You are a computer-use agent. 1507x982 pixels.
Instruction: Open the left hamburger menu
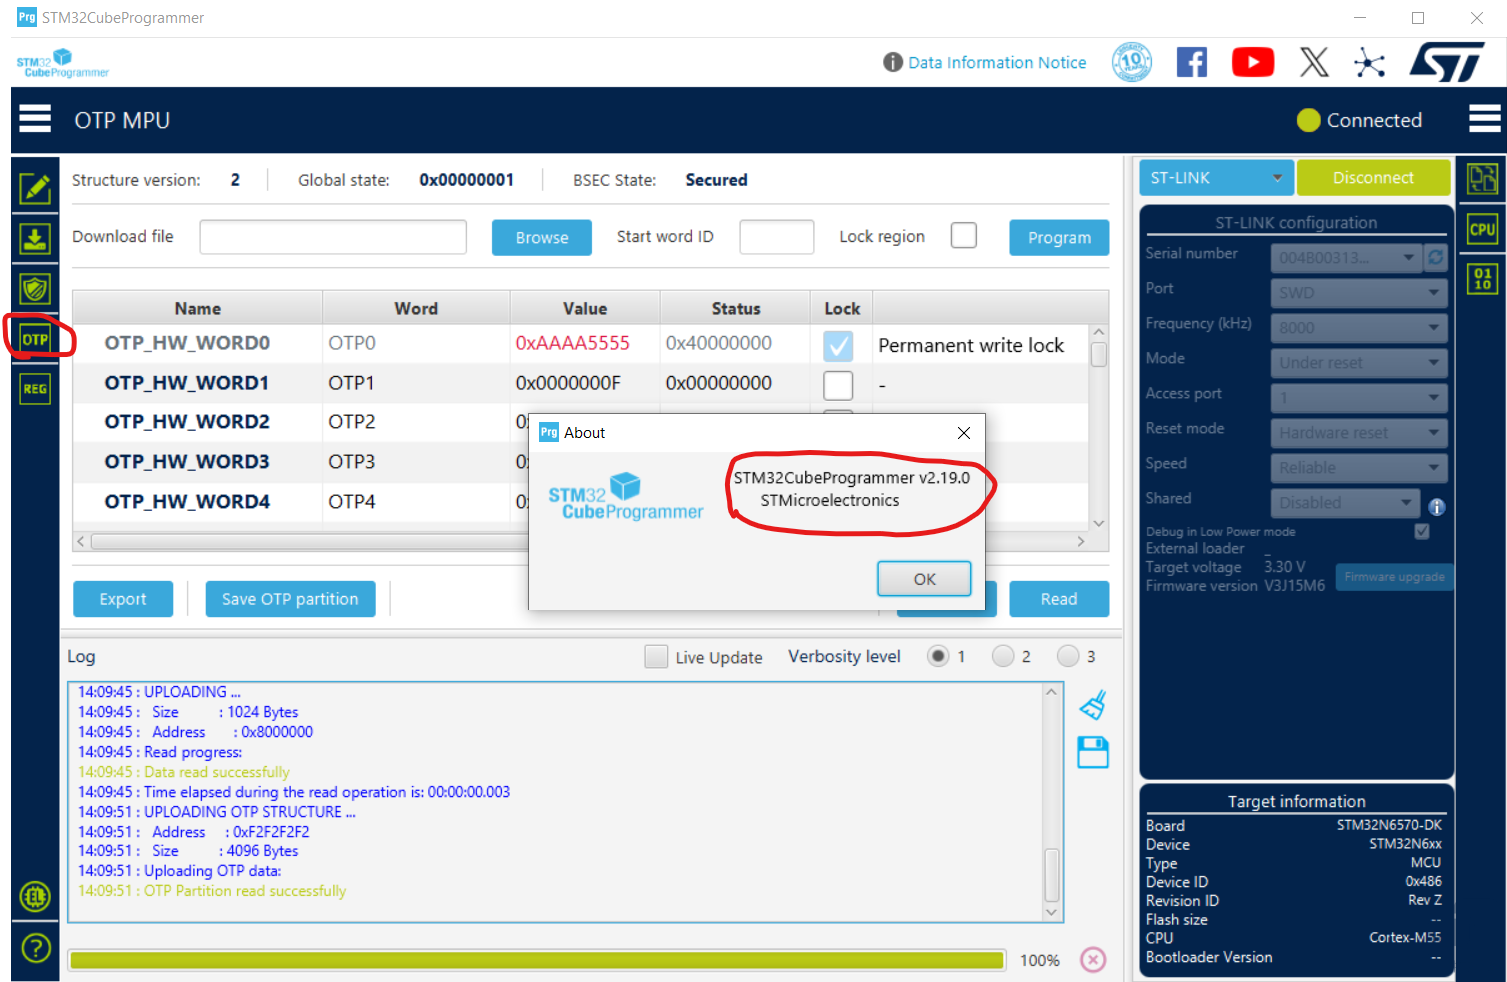pyautogui.click(x=35, y=119)
